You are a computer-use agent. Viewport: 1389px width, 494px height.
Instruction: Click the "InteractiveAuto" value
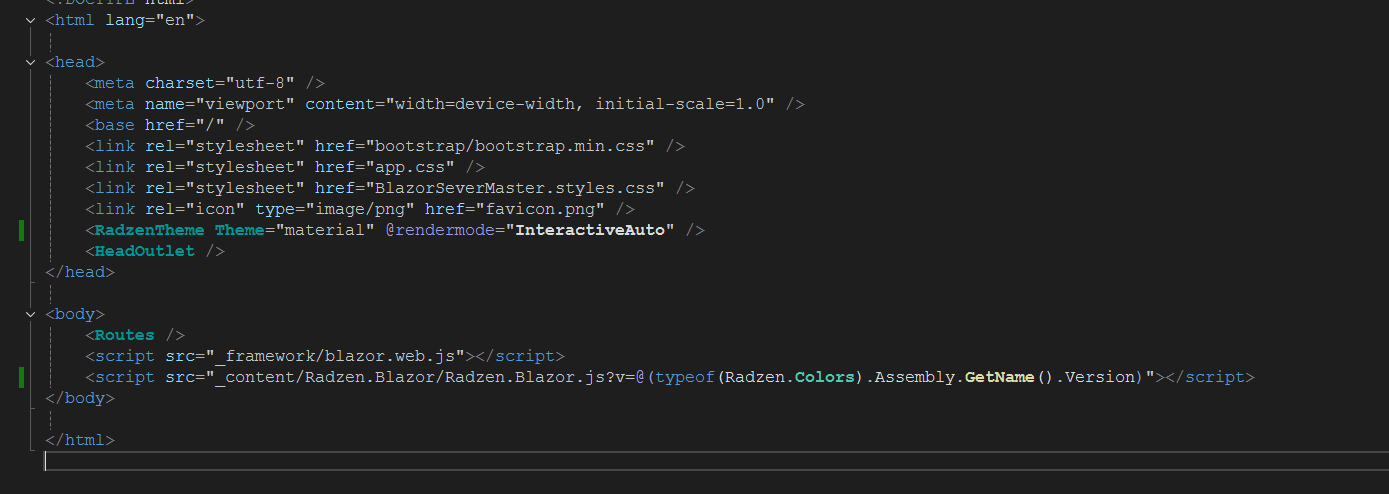[x=590, y=230]
